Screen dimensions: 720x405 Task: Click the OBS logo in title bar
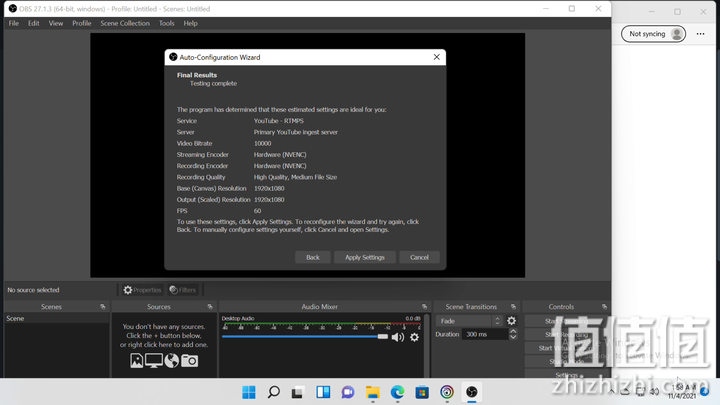pyautogui.click(x=13, y=9)
